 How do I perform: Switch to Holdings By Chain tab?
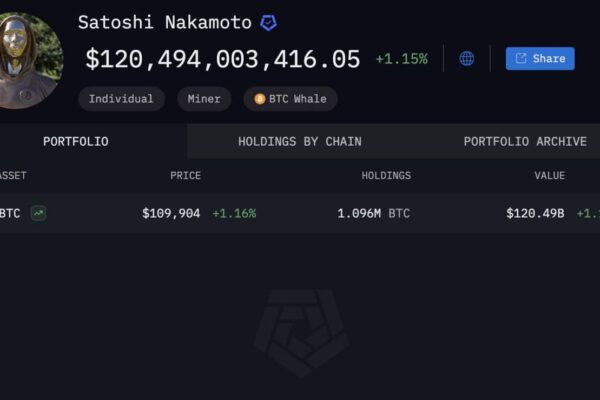(x=300, y=141)
